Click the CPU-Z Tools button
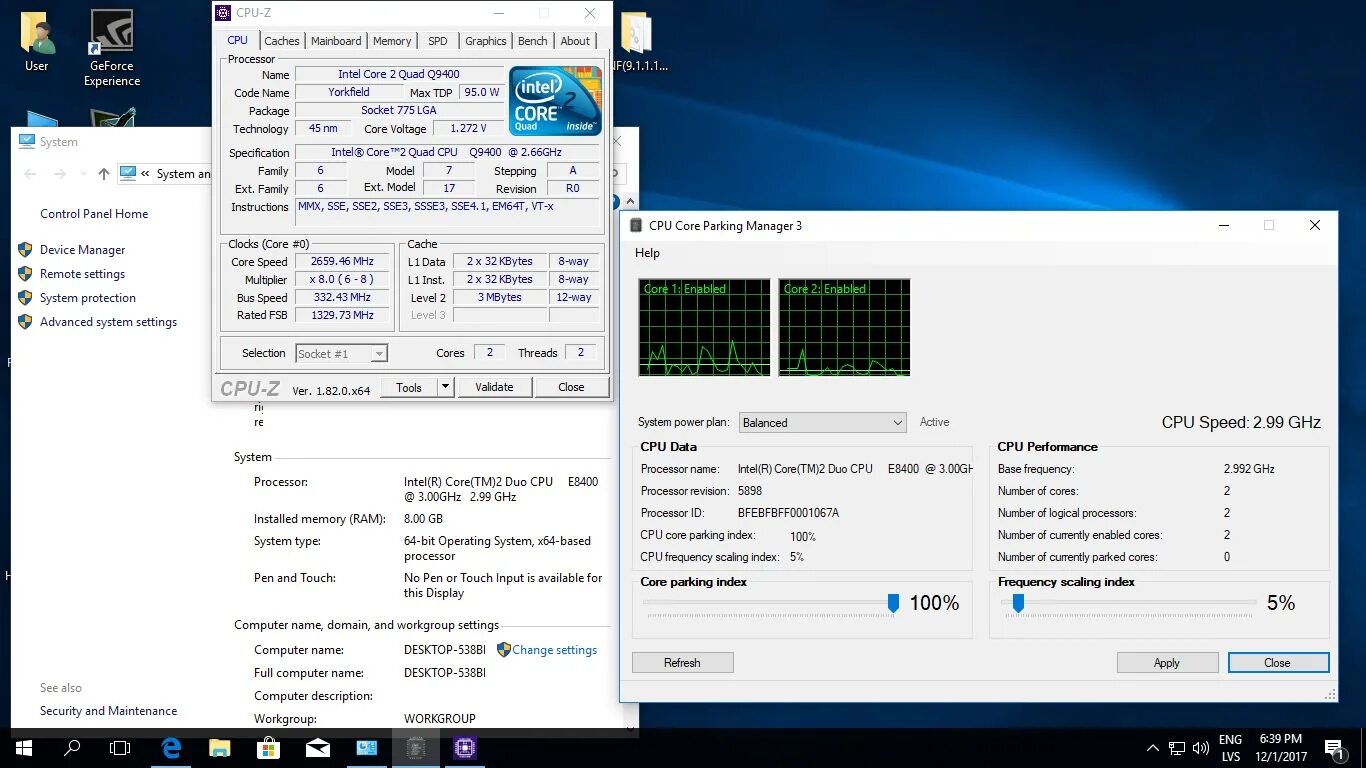The image size is (1366, 768). 409,387
